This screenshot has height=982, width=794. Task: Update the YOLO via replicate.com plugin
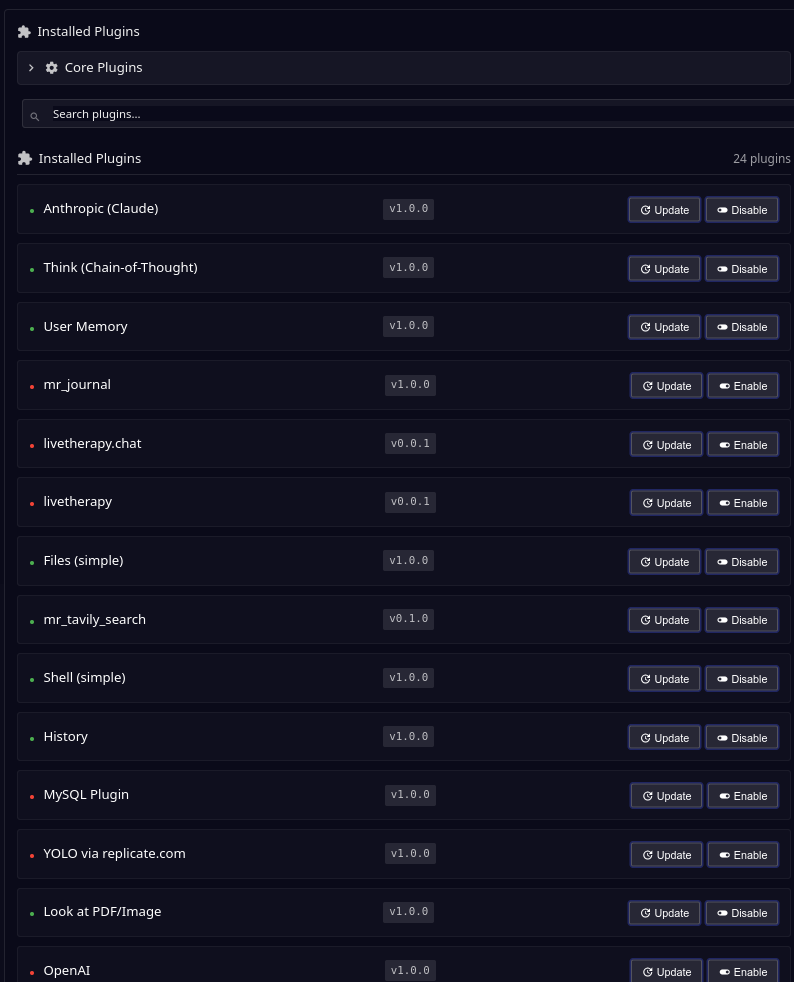pos(666,855)
